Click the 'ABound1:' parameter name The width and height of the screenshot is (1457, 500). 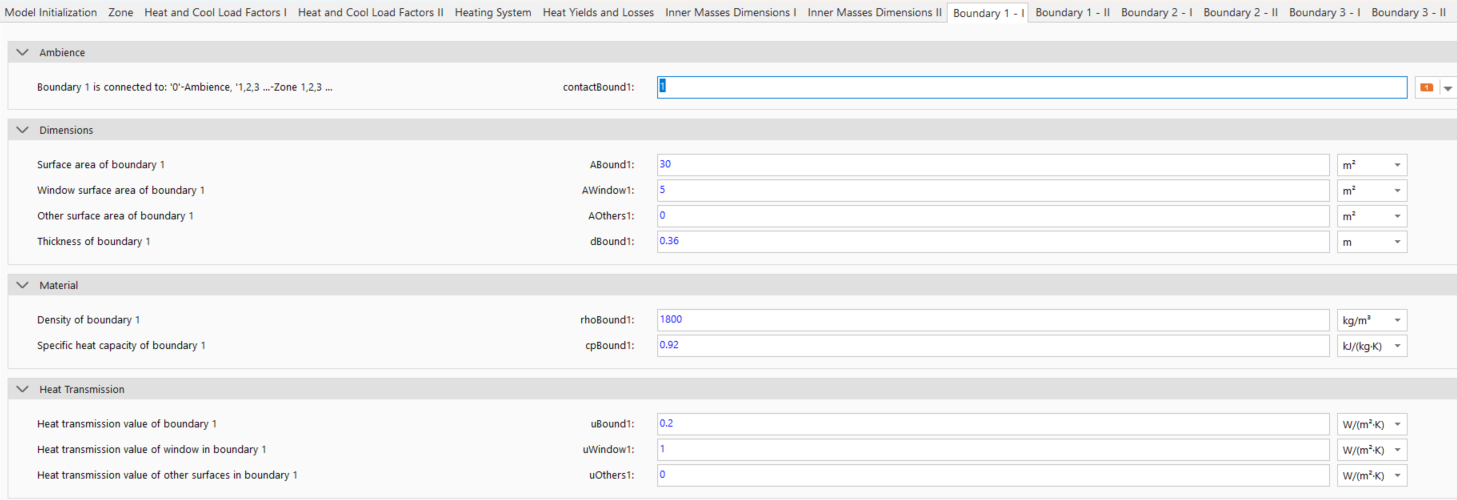612,164
